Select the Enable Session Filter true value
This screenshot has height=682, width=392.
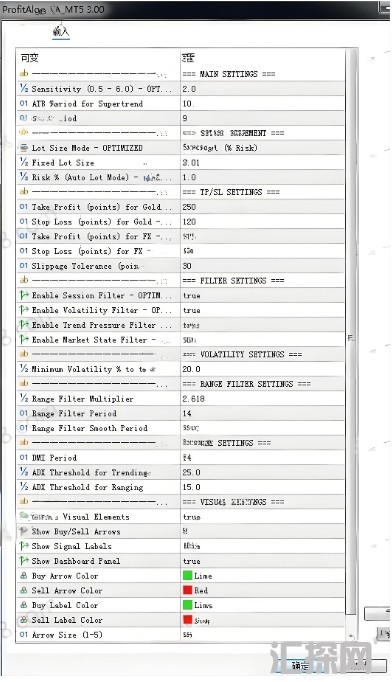point(191,295)
